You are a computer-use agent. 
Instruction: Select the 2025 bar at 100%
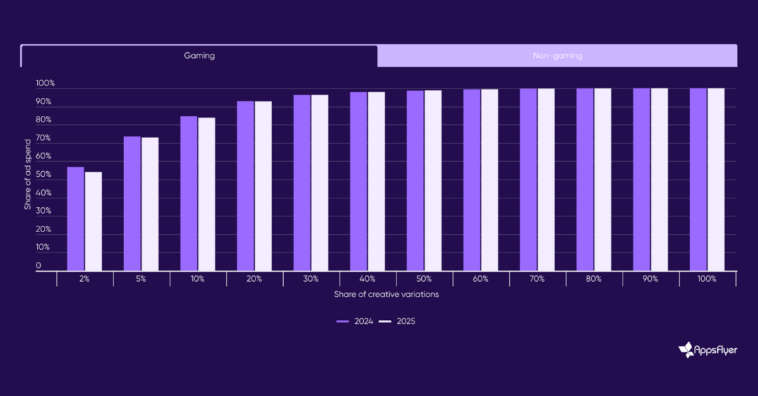point(716,179)
